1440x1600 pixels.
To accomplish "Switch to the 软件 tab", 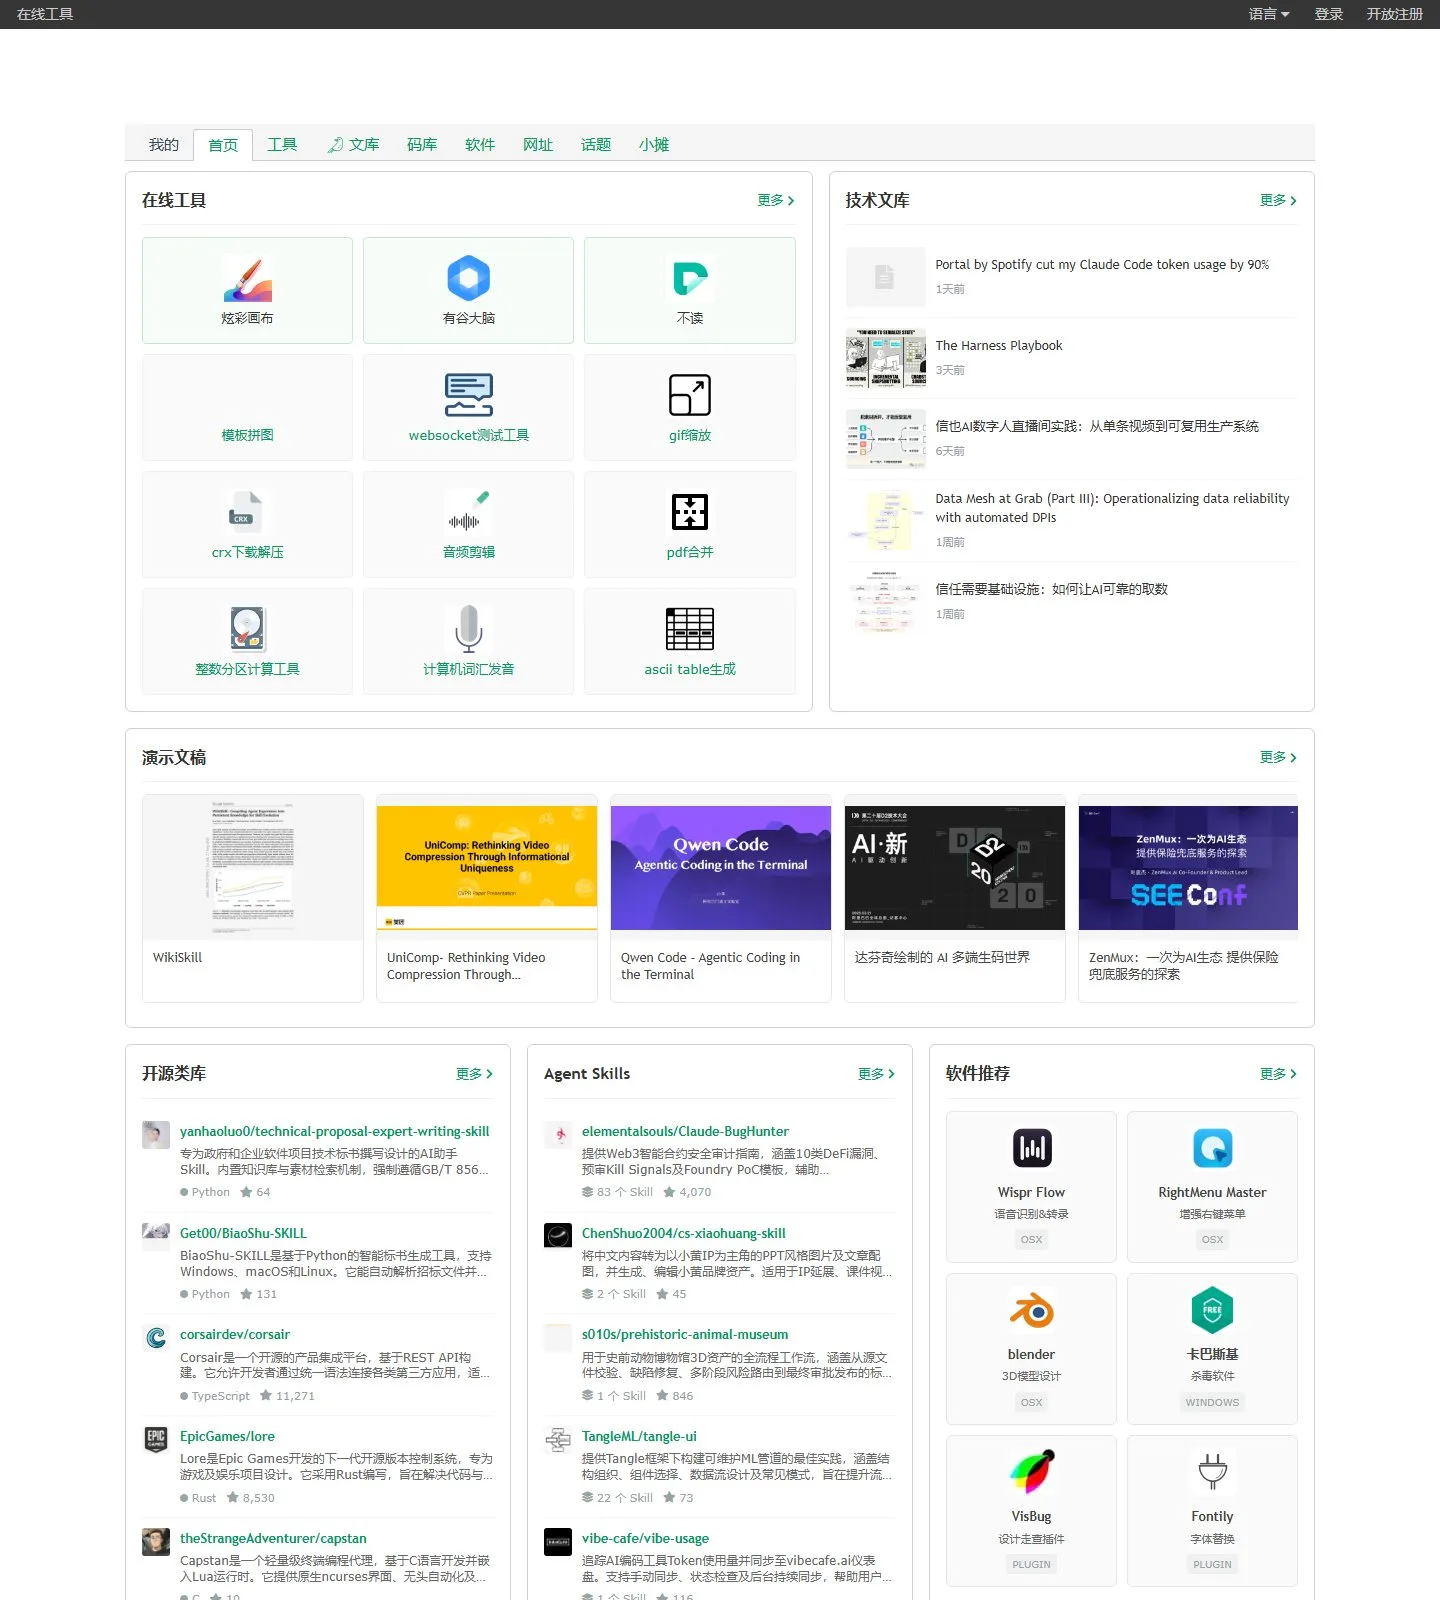I will 480,145.
